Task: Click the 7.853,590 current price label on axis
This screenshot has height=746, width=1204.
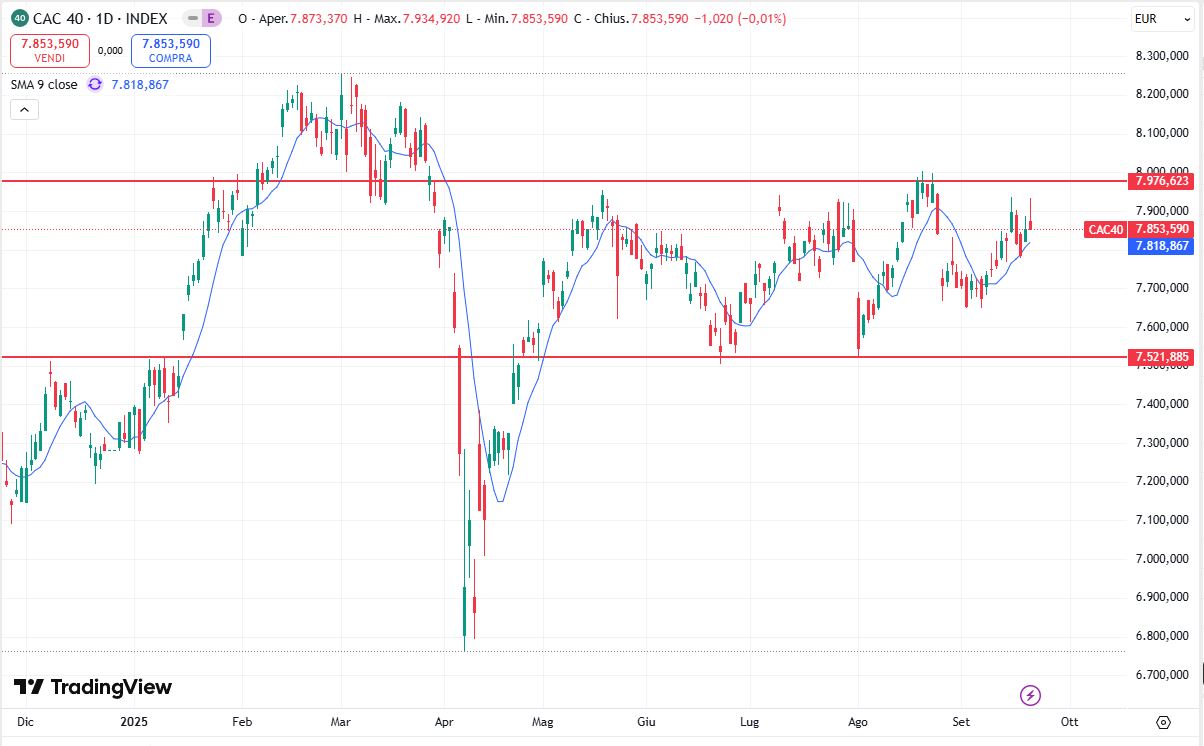Action: 1159,229
